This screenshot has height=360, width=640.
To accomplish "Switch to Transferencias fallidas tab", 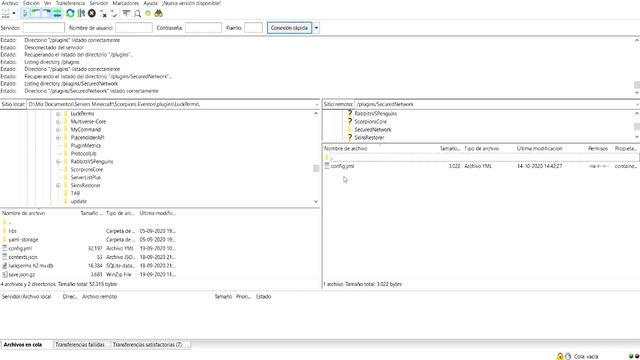I will tap(80, 345).
